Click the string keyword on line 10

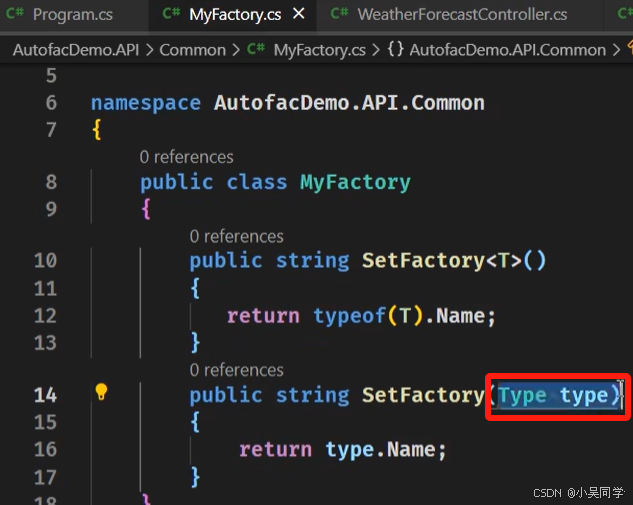pos(312,261)
